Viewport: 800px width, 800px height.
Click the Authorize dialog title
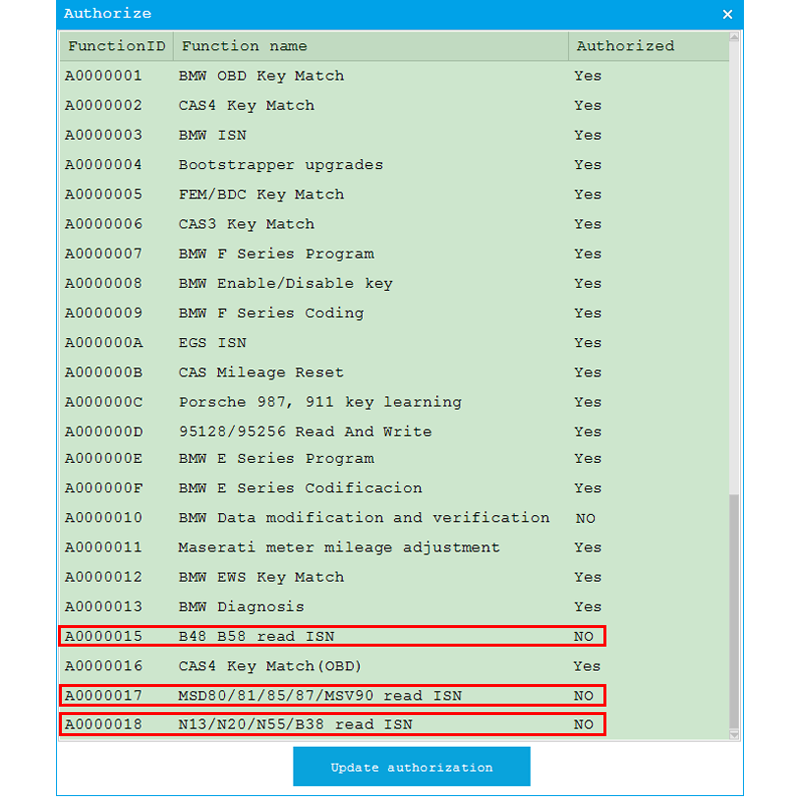(108, 14)
